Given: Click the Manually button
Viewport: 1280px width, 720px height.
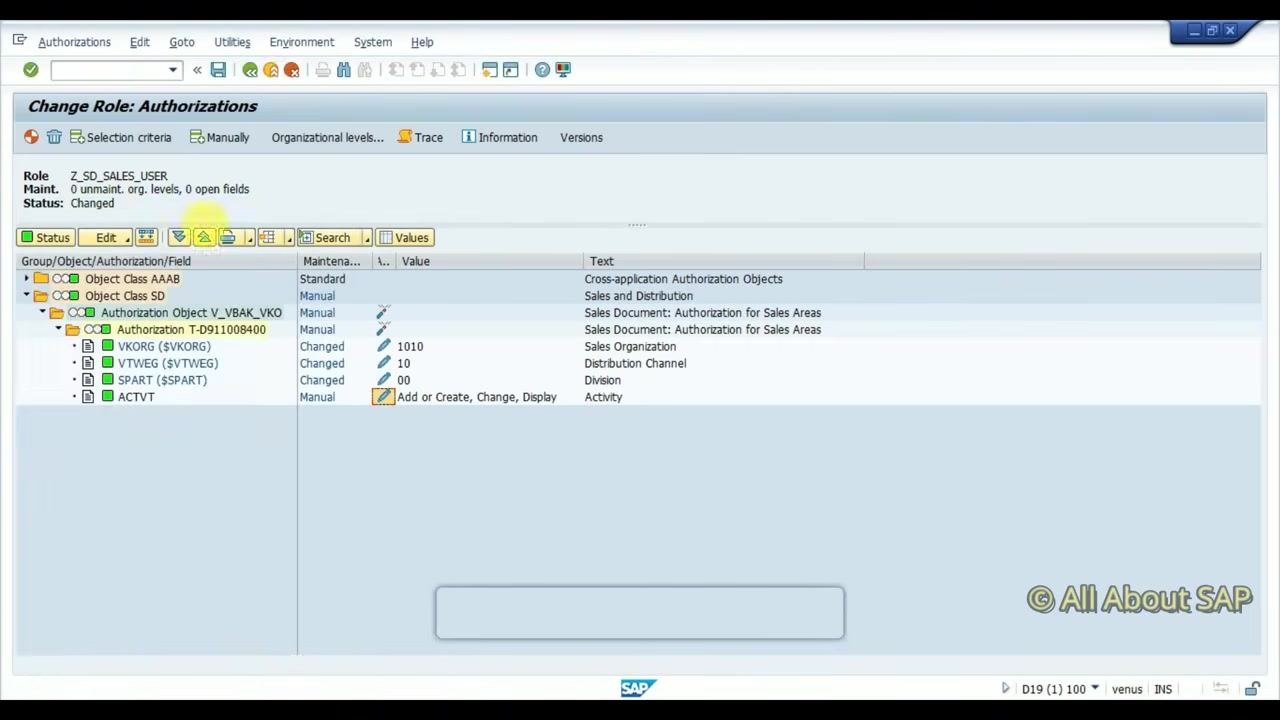Looking at the screenshot, I should tap(220, 137).
